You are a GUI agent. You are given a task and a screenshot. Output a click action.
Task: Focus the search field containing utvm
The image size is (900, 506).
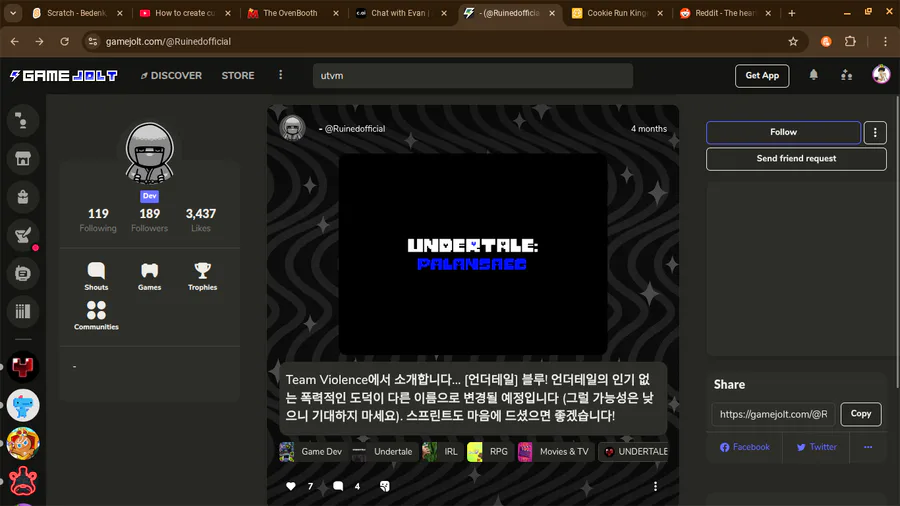pyautogui.click(x=472, y=76)
